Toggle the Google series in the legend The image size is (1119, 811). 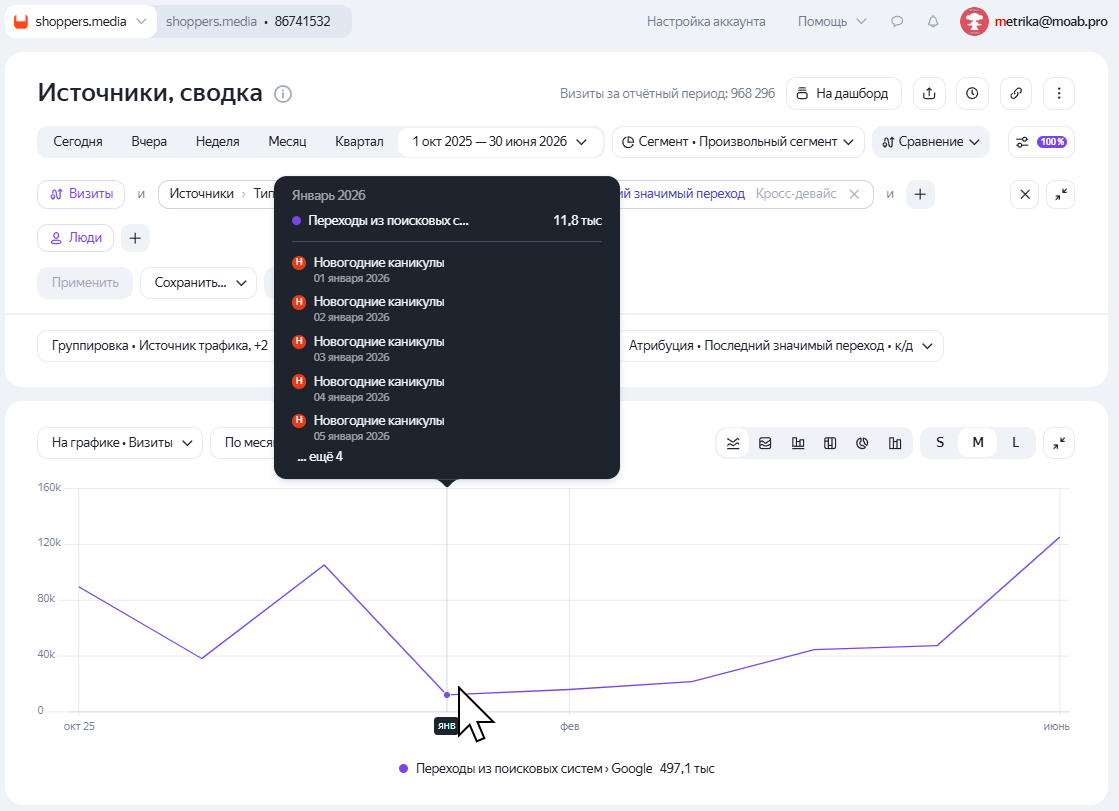coord(556,768)
